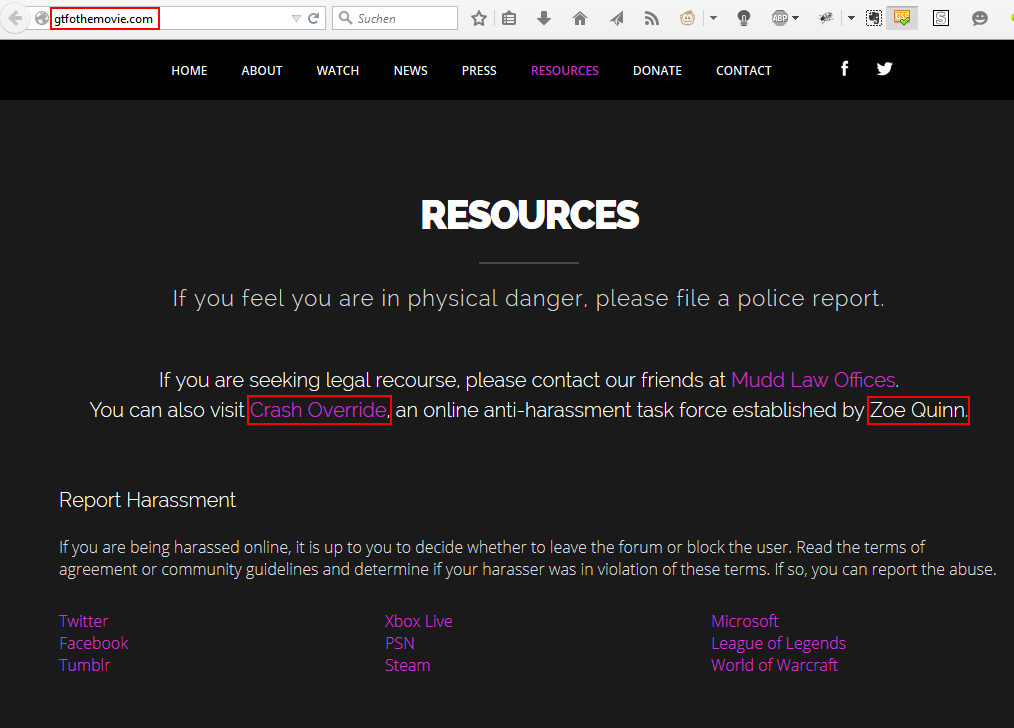The image size is (1014, 728).
Task: Open the Adblock Plus dropdown arrow
Action: point(796,18)
